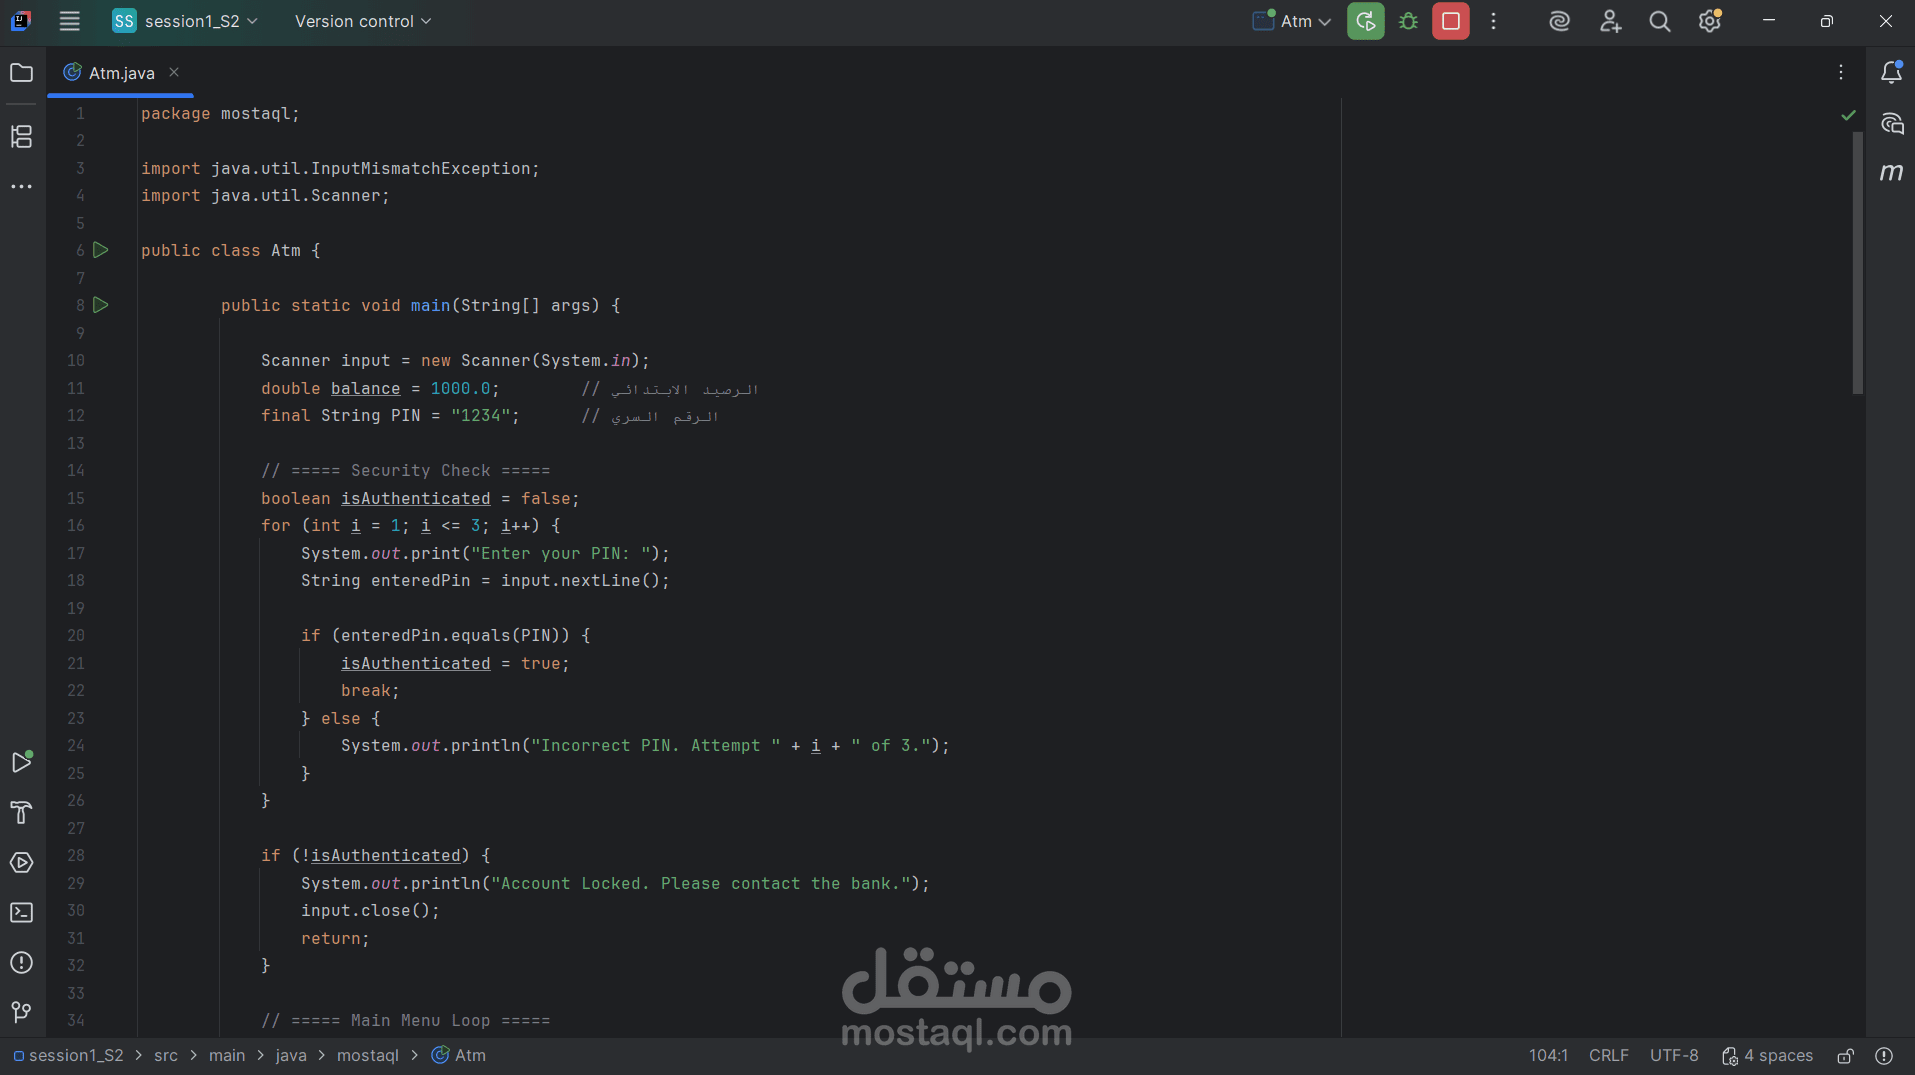Click the run gutter icon on line 8
The height and width of the screenshot is (1075, 1915).
tap(101, 305)
